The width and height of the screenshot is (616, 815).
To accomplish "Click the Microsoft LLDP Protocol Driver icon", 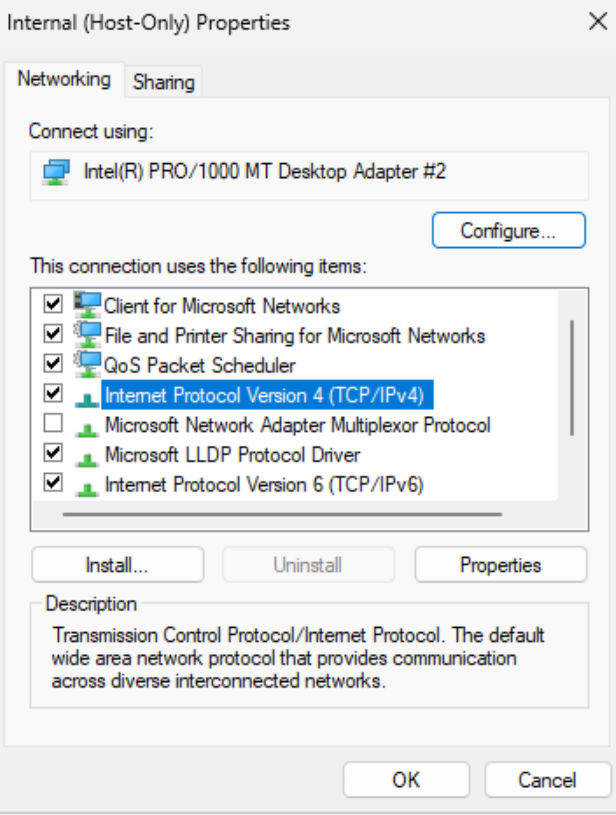I will (x=87, y=459).
